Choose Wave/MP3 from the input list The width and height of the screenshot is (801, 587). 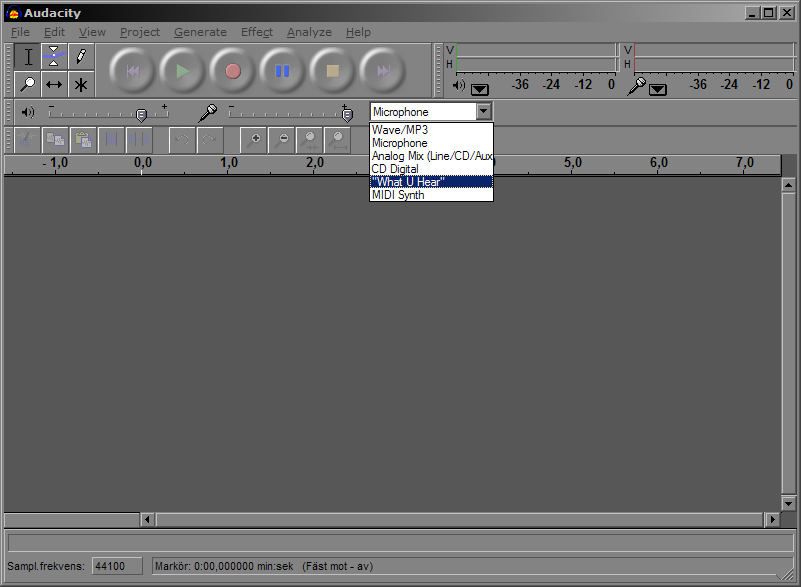tap(431, 130)
